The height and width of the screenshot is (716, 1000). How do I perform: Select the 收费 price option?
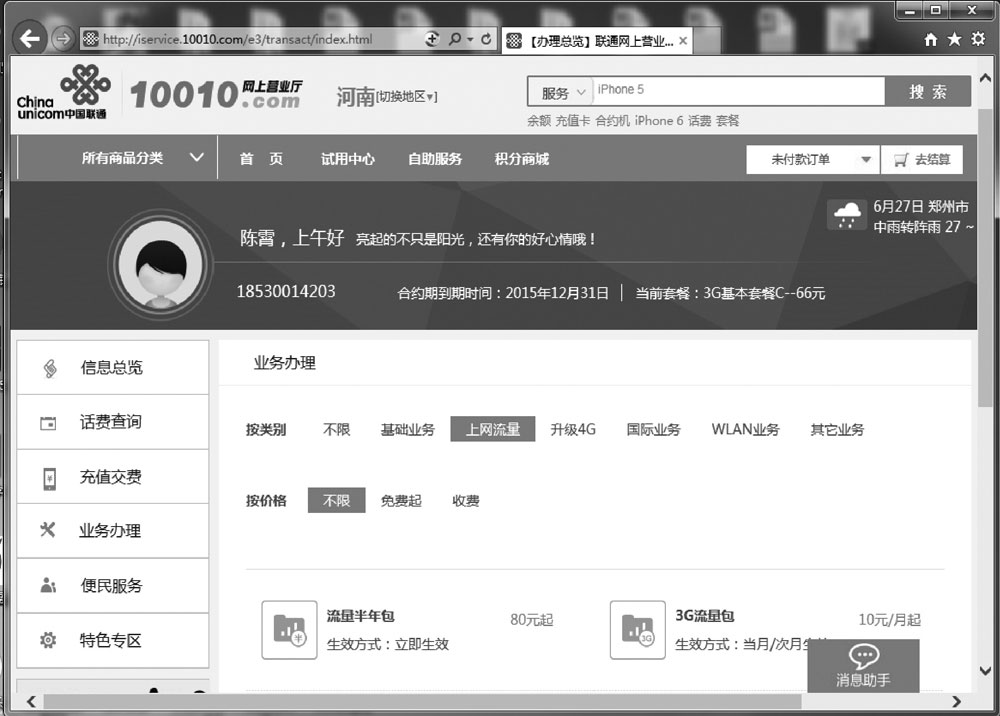pyautogui.click(x=465, y=500)
